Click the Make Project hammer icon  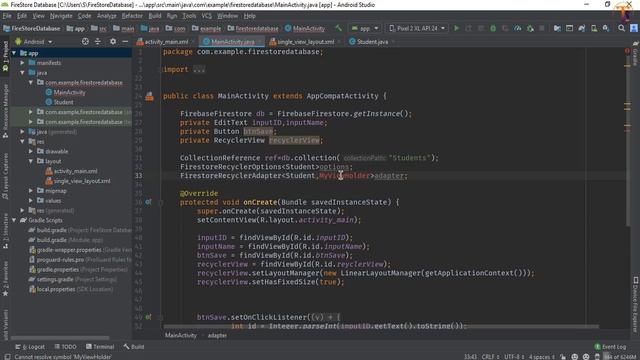338,28
